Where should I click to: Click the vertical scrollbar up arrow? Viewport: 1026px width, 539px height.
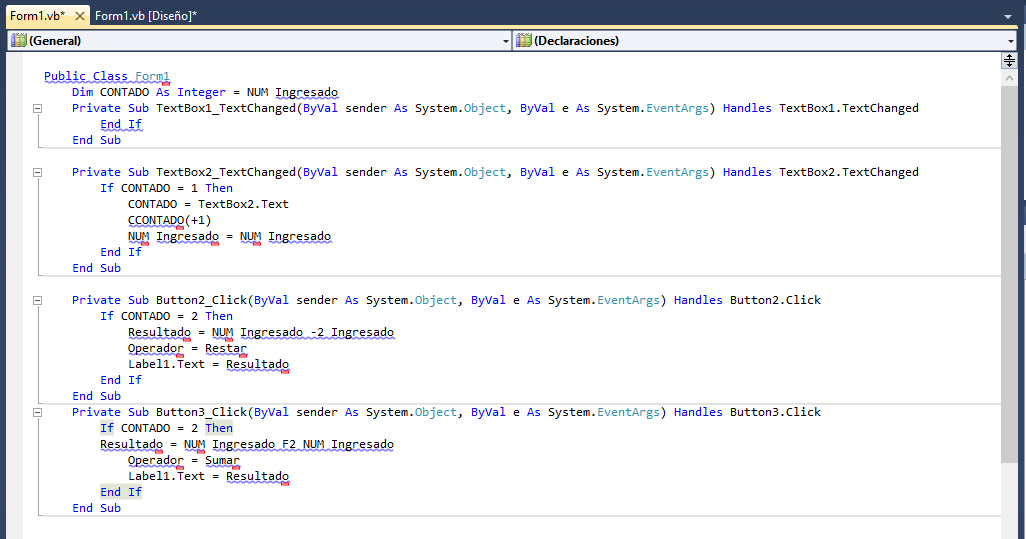point(1009,78)
